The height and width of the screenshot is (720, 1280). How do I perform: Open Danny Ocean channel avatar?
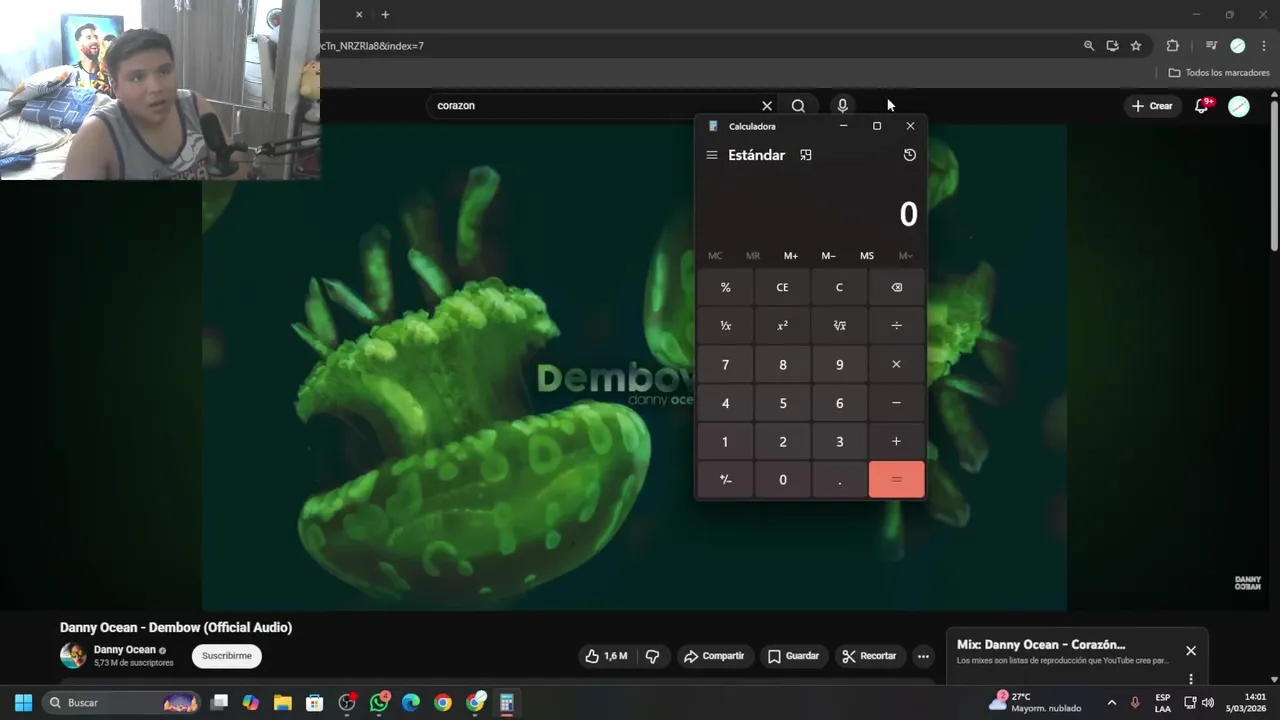73,656
